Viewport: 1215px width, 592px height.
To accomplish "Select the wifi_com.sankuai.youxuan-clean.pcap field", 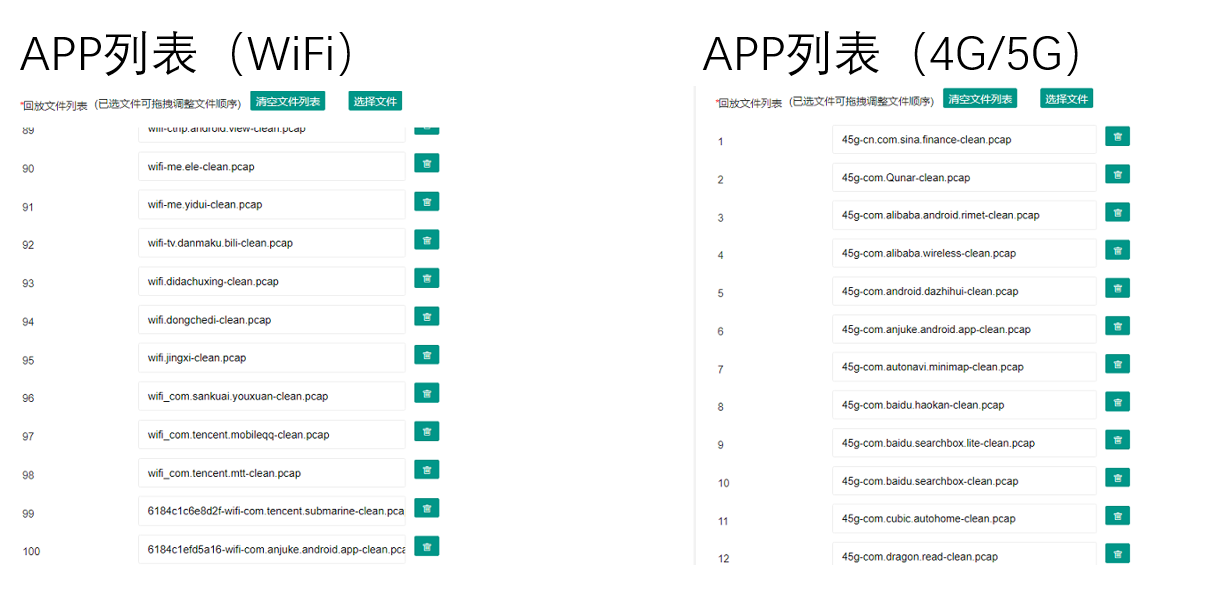I will 271,396.
